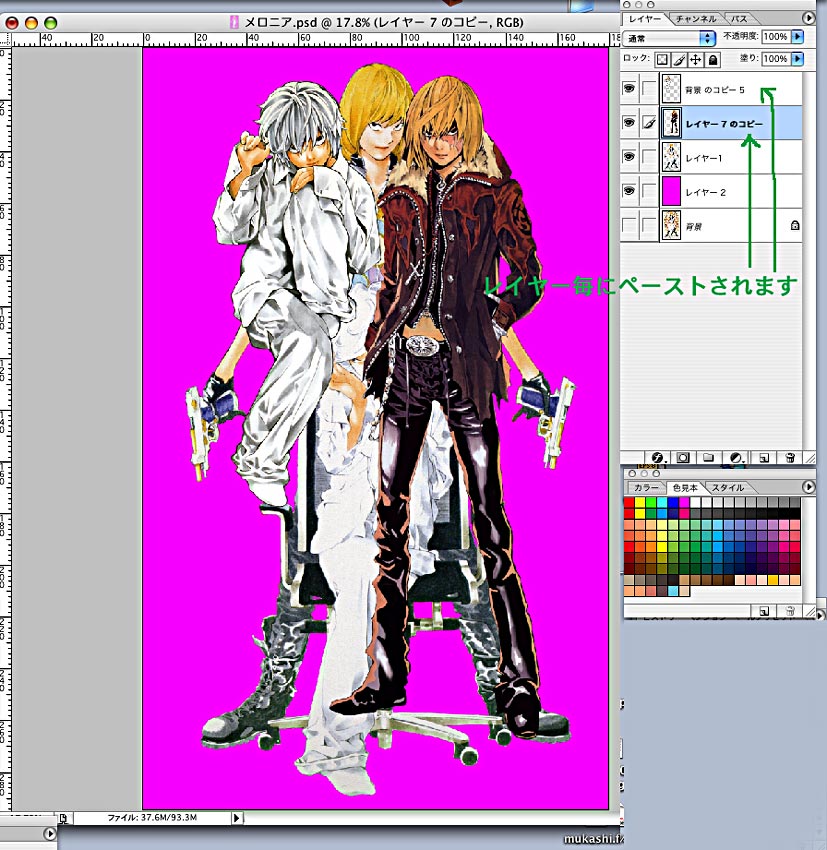Click round arrow button at bottom-left of window
Screen dimensions: 827x850
pos(50,834)
